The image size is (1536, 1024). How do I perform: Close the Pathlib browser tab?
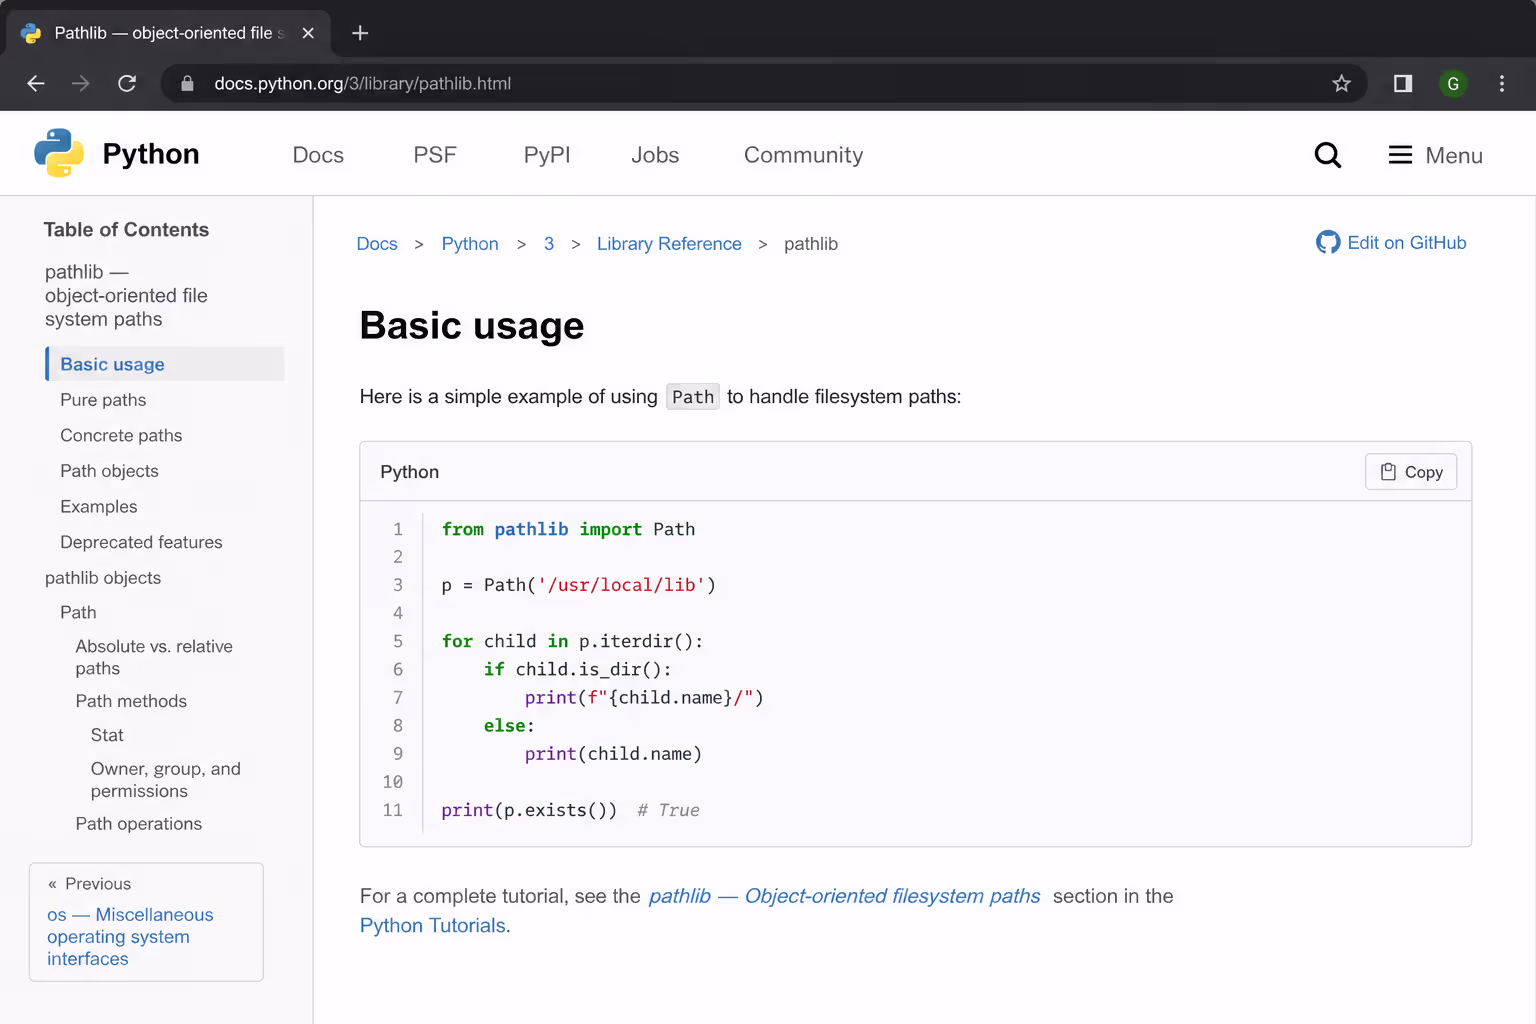(x=308, y=33)
